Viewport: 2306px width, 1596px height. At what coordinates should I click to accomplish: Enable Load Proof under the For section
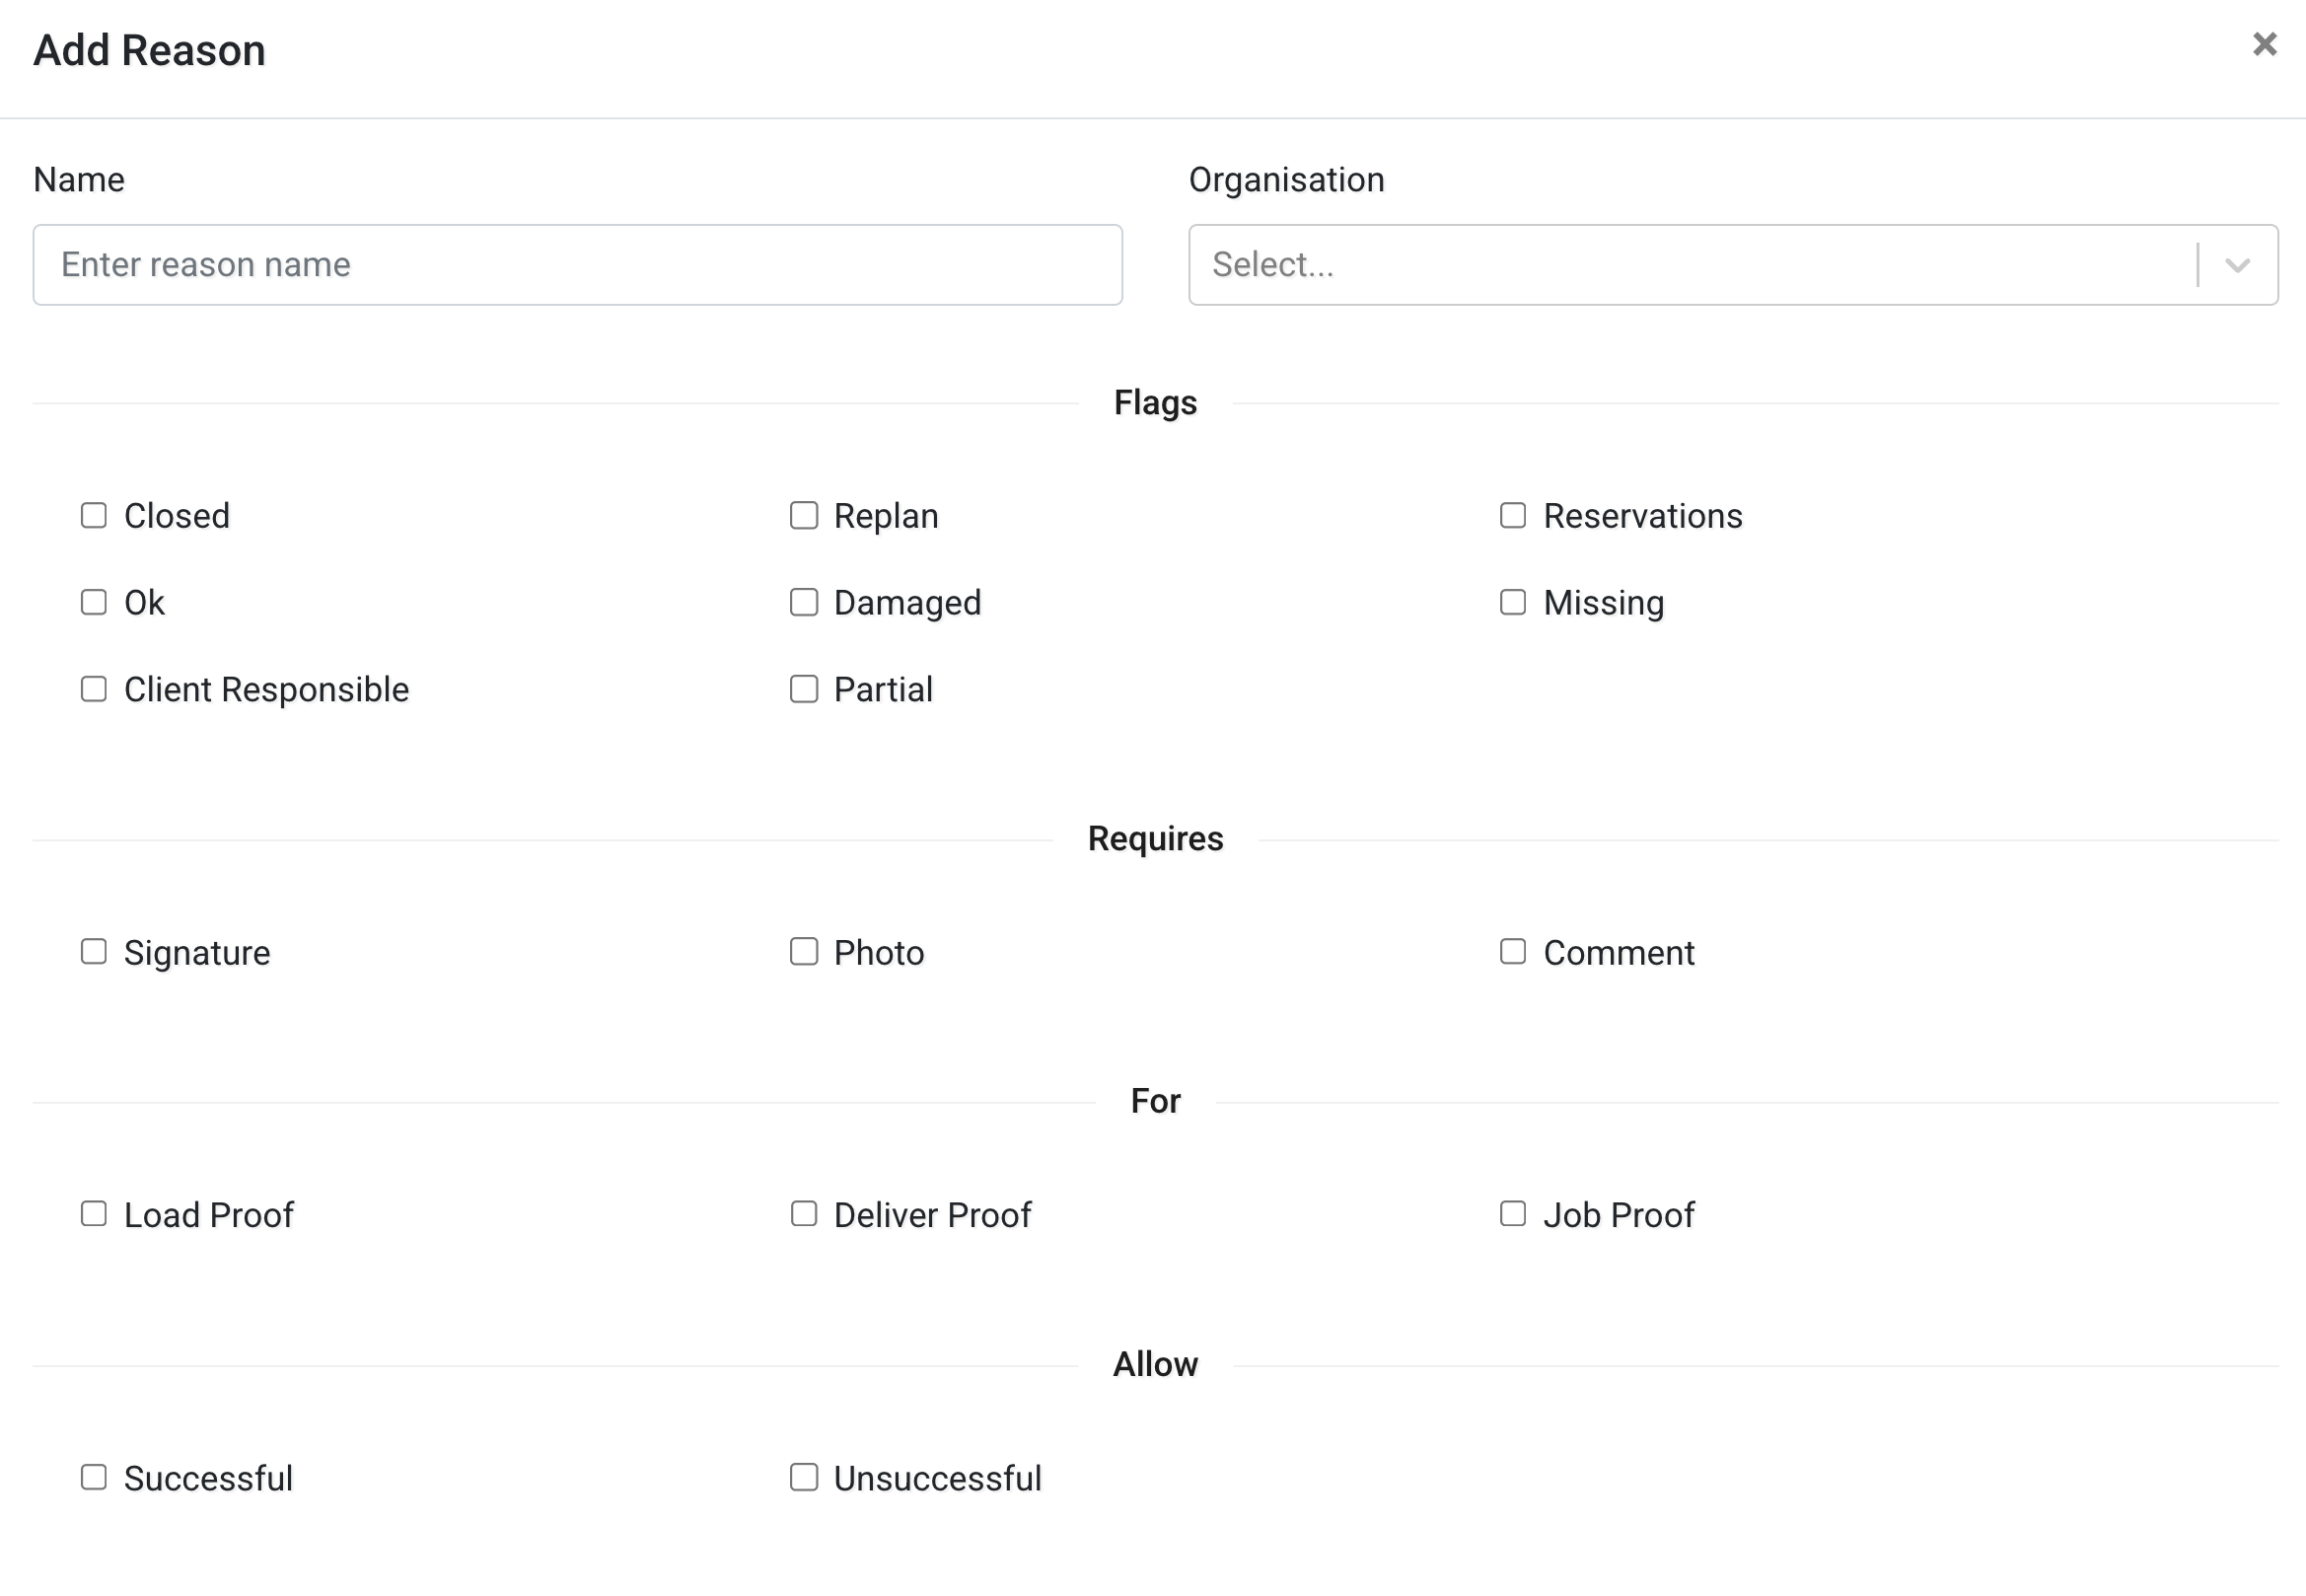pyautogui.click(x=94, y=1213)
